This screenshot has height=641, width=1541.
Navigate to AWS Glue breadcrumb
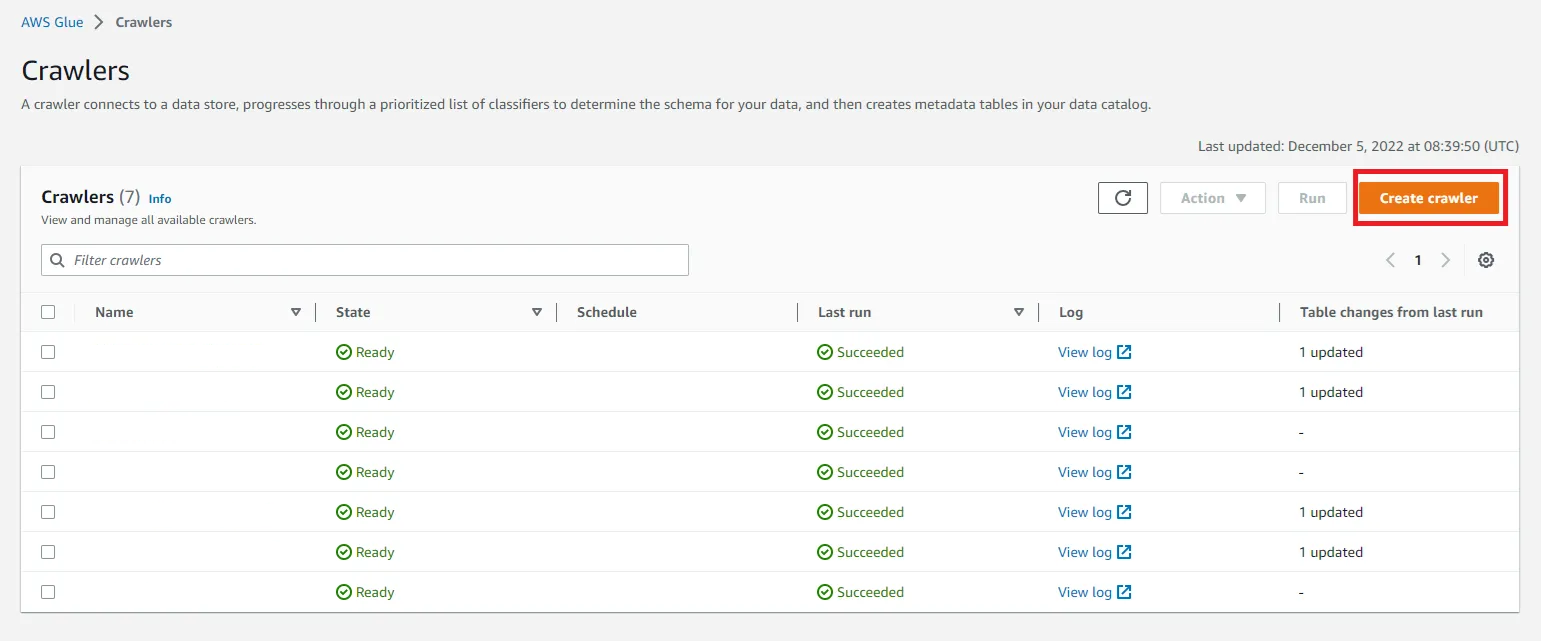click(x=52, y=22)
